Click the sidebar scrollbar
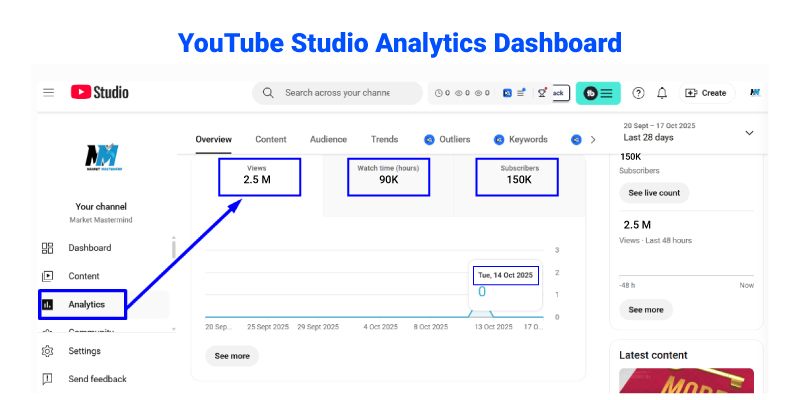The height and width of the screenshot is (400, 800). pos(174,250)
